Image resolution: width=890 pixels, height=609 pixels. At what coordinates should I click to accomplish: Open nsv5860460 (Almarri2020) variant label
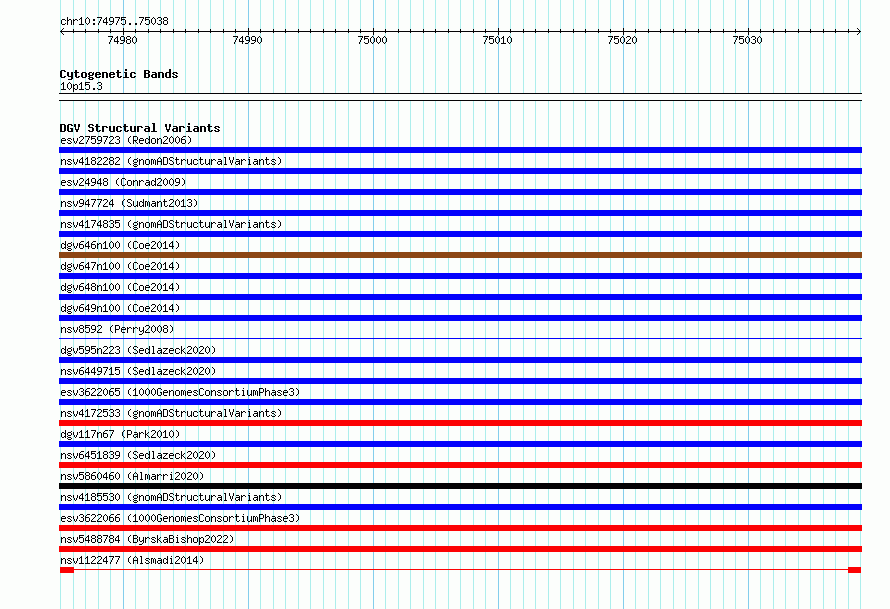click(x=132, y=476)
